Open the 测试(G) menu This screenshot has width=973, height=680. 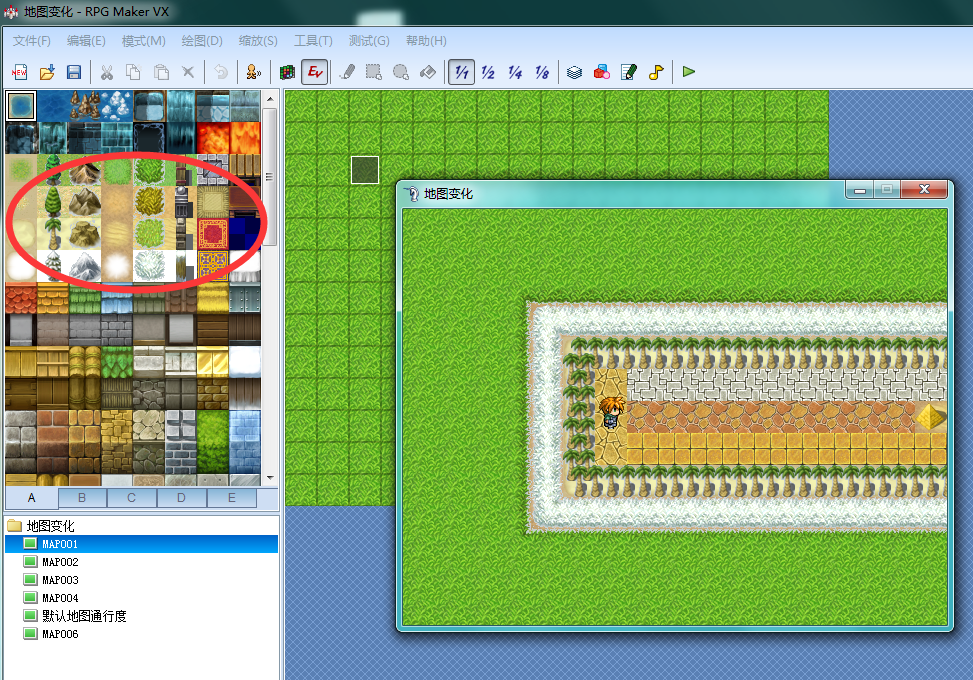[369, 41]
